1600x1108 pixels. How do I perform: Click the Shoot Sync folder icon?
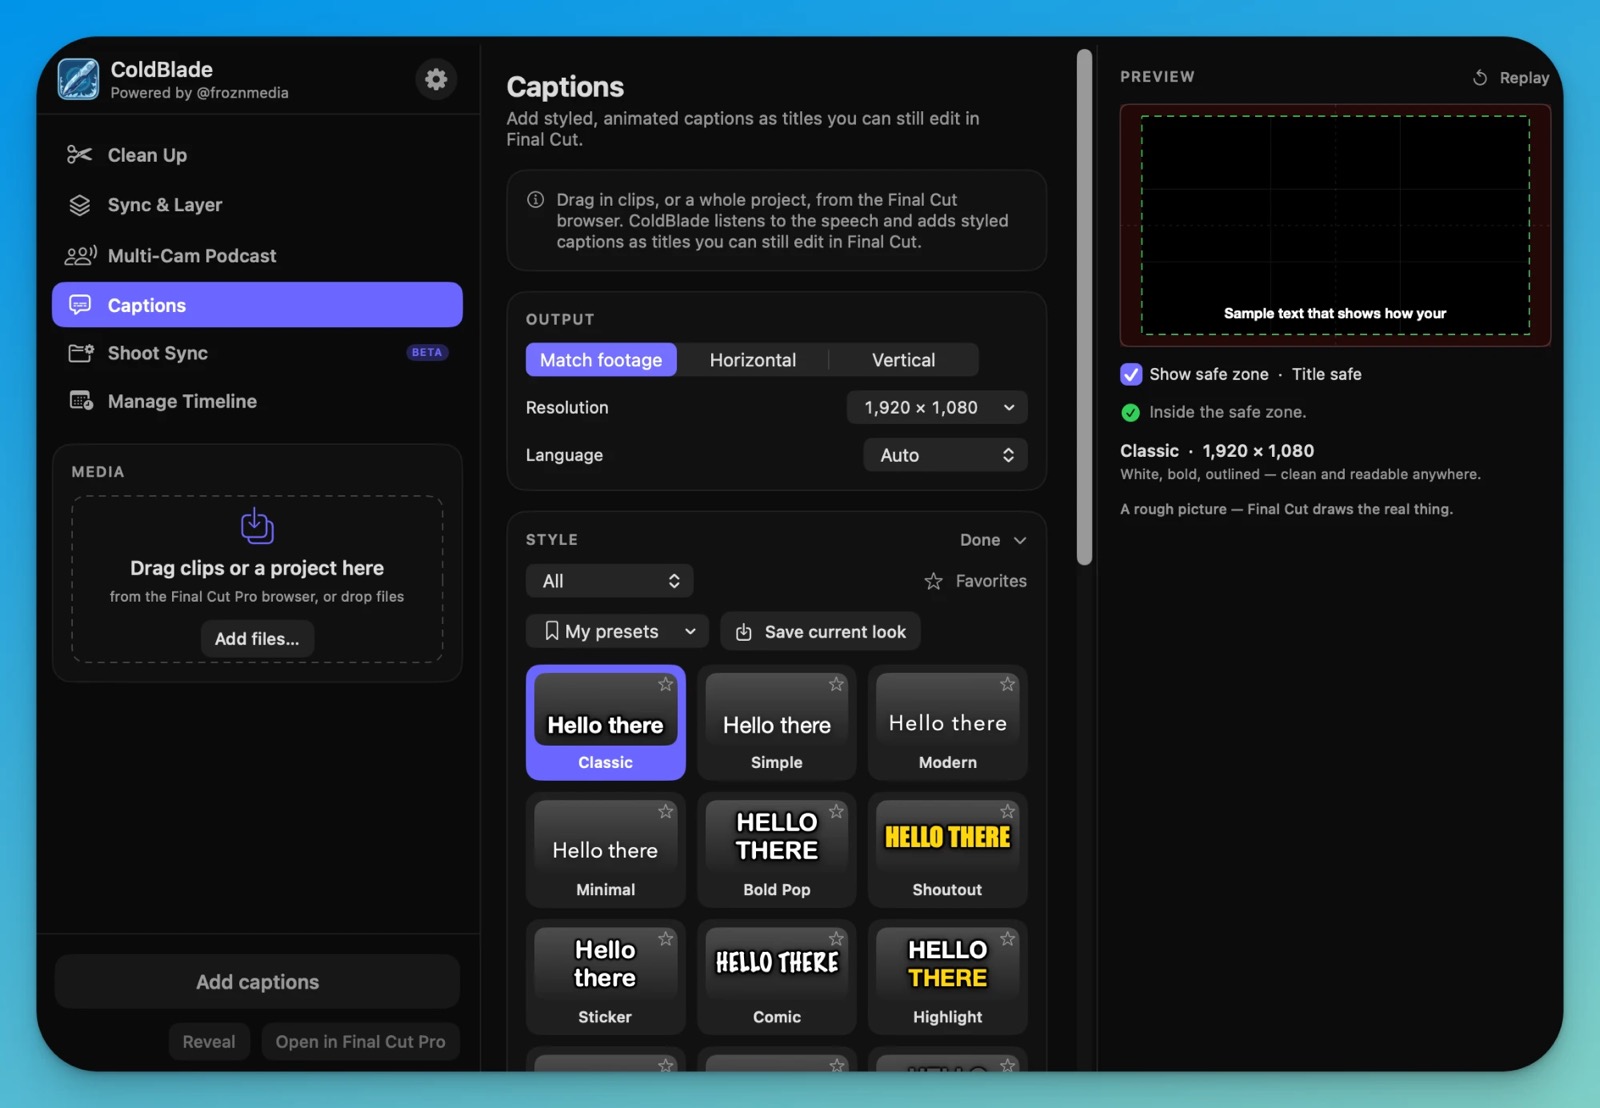tap(80, 353)
